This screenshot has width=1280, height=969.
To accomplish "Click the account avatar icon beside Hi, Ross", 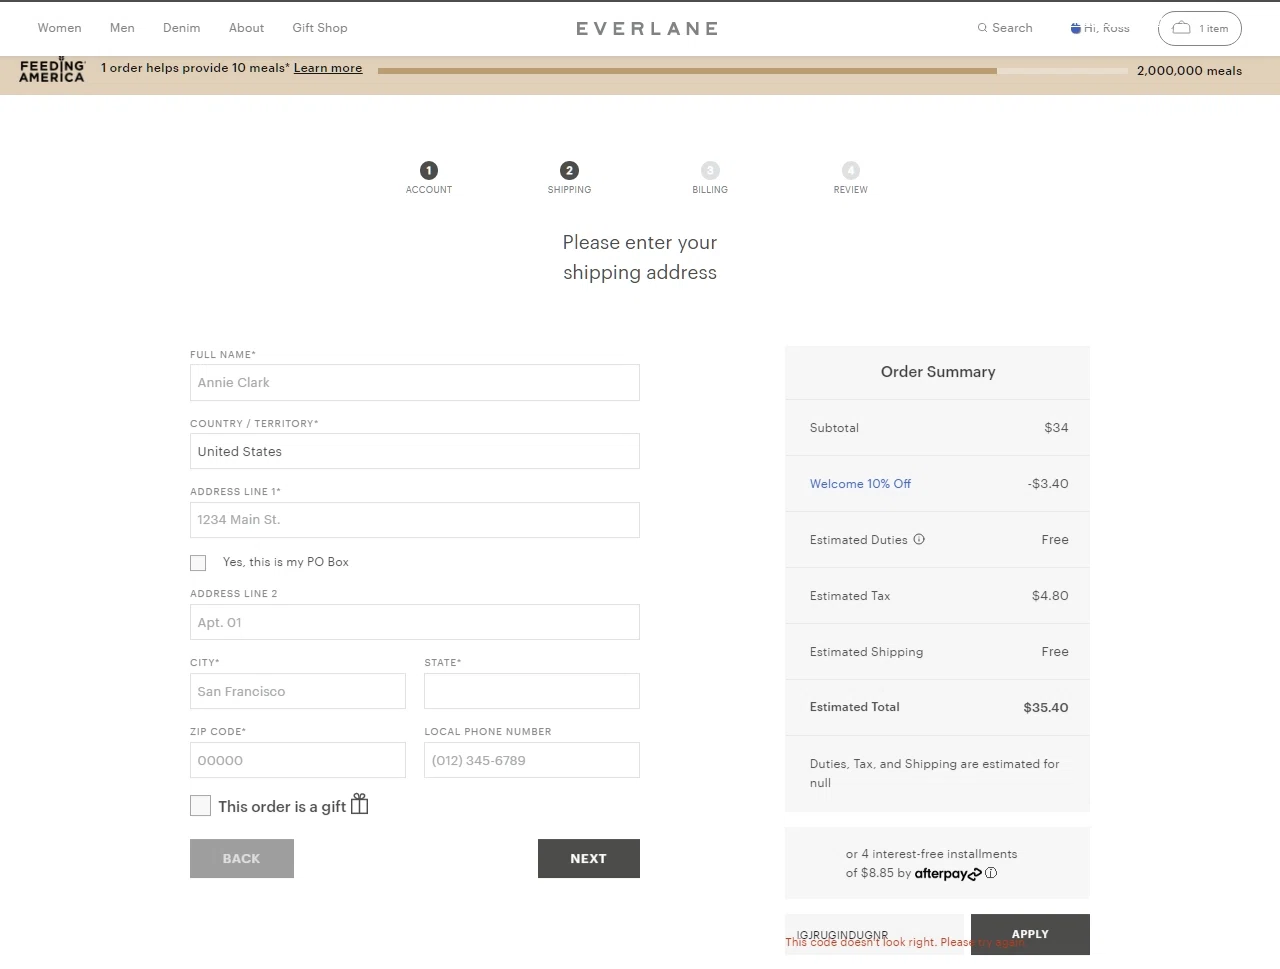I will [x=1076, y=28].
